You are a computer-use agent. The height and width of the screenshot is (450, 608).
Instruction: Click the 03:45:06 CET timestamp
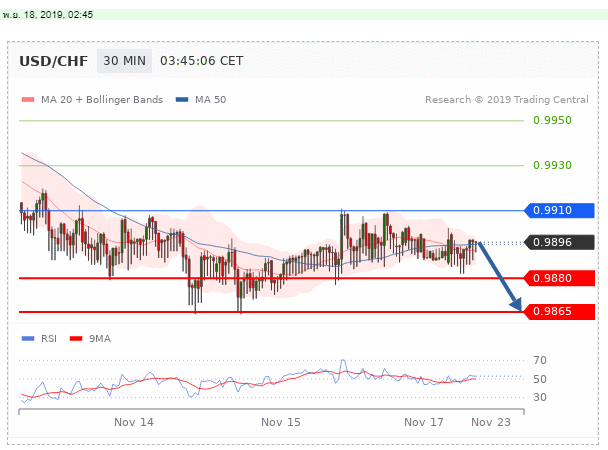pos(202,61)
